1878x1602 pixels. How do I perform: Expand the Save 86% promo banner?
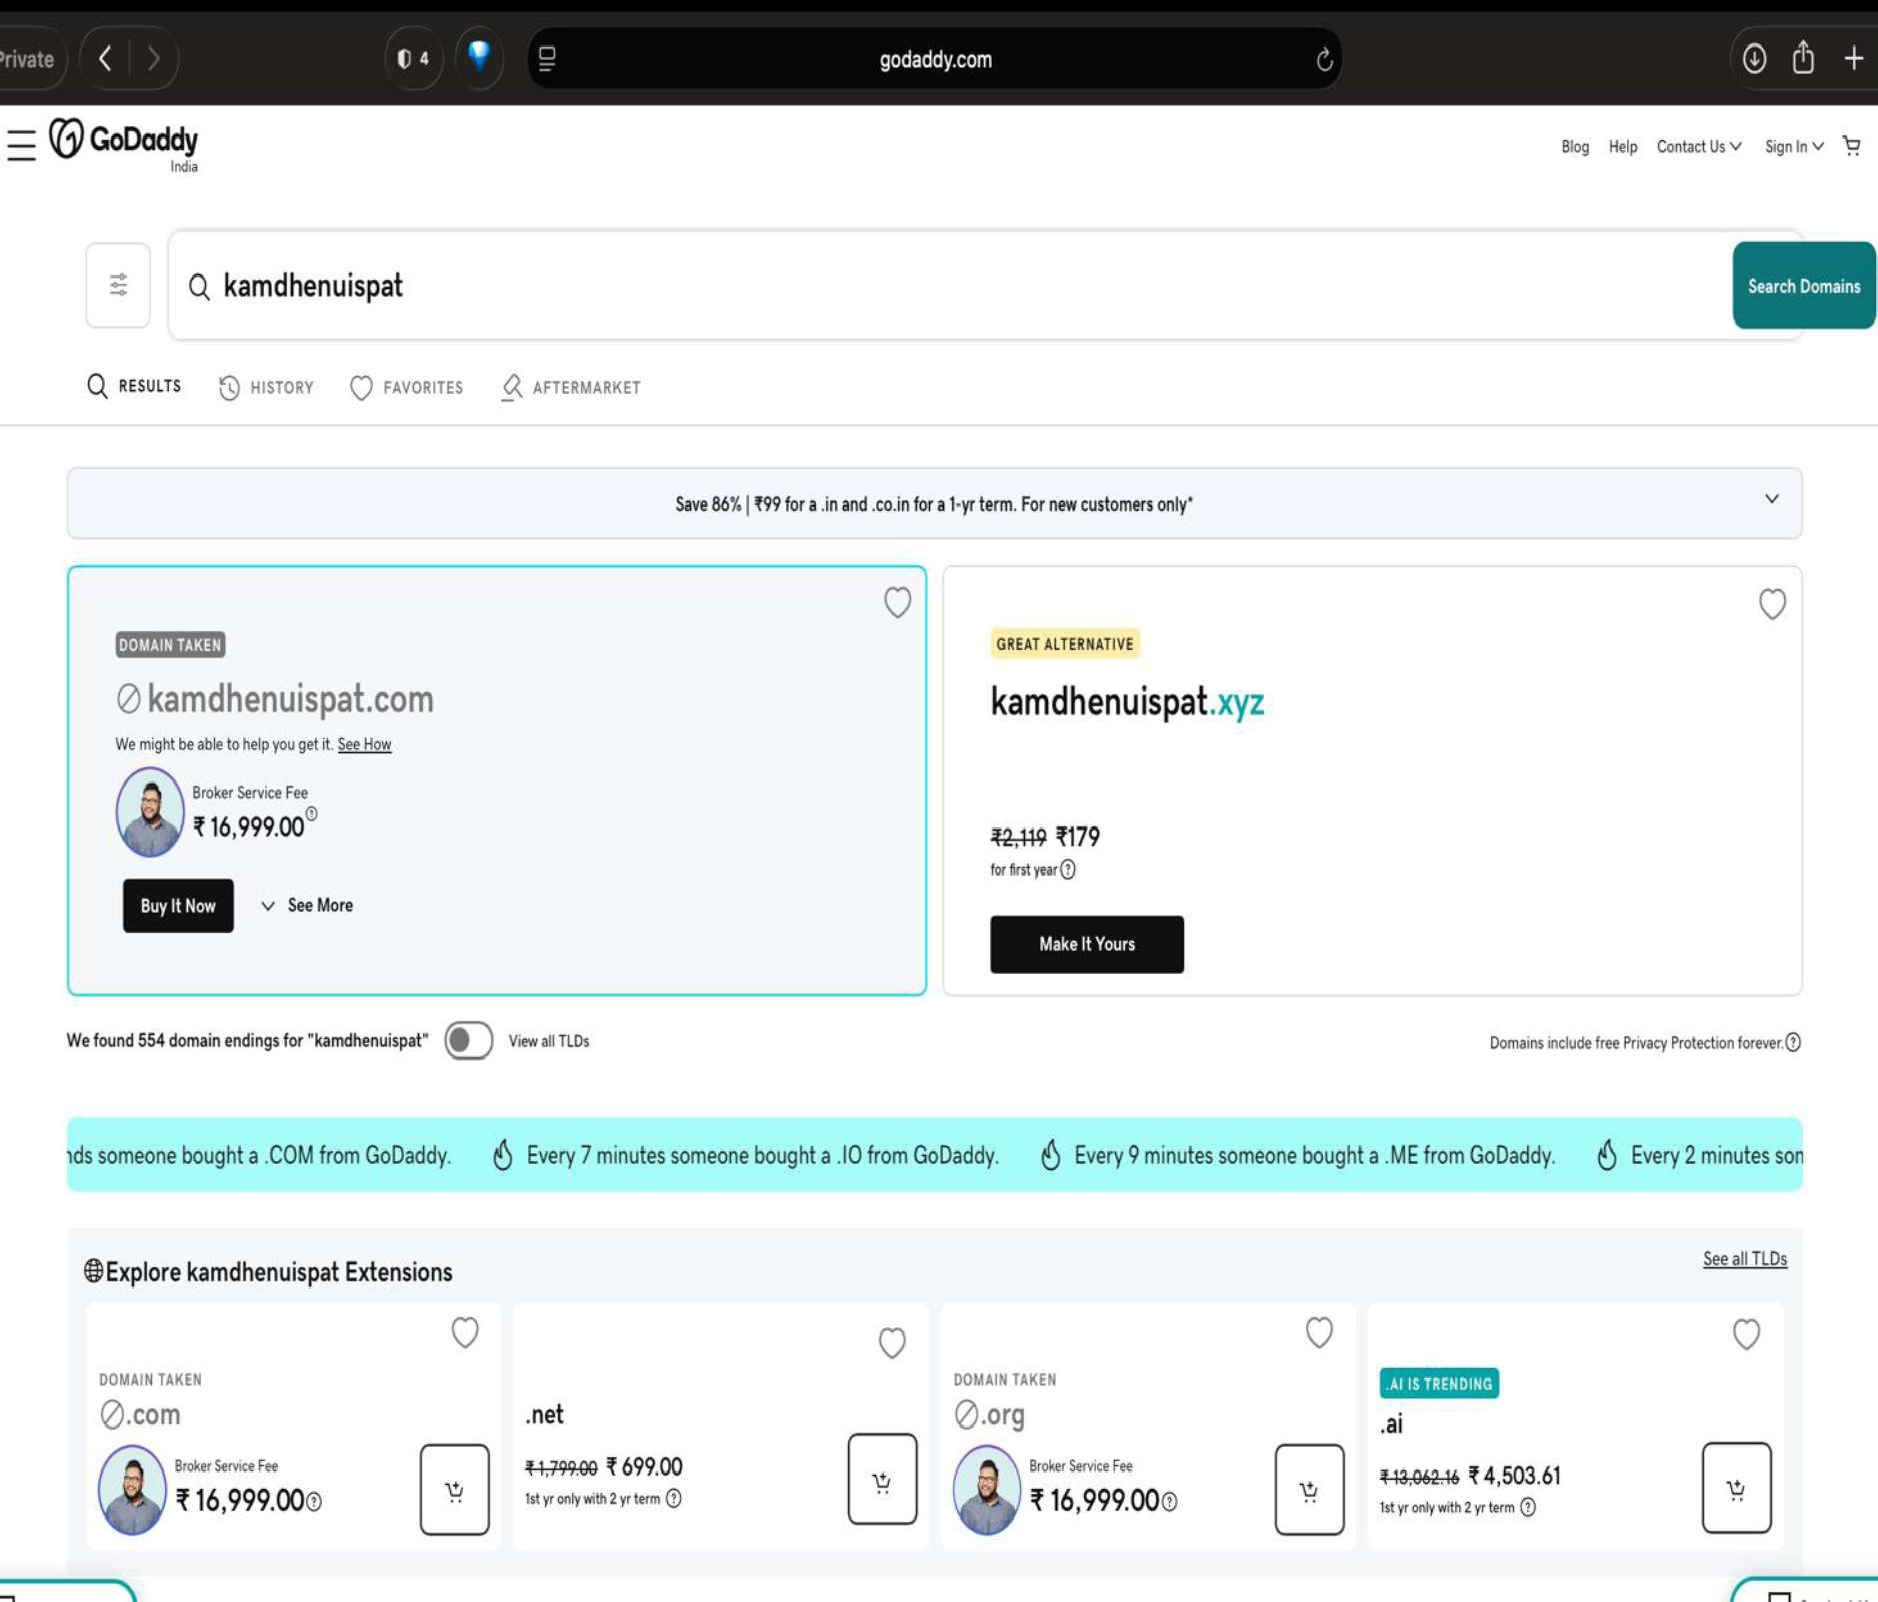coord(1771,499)
